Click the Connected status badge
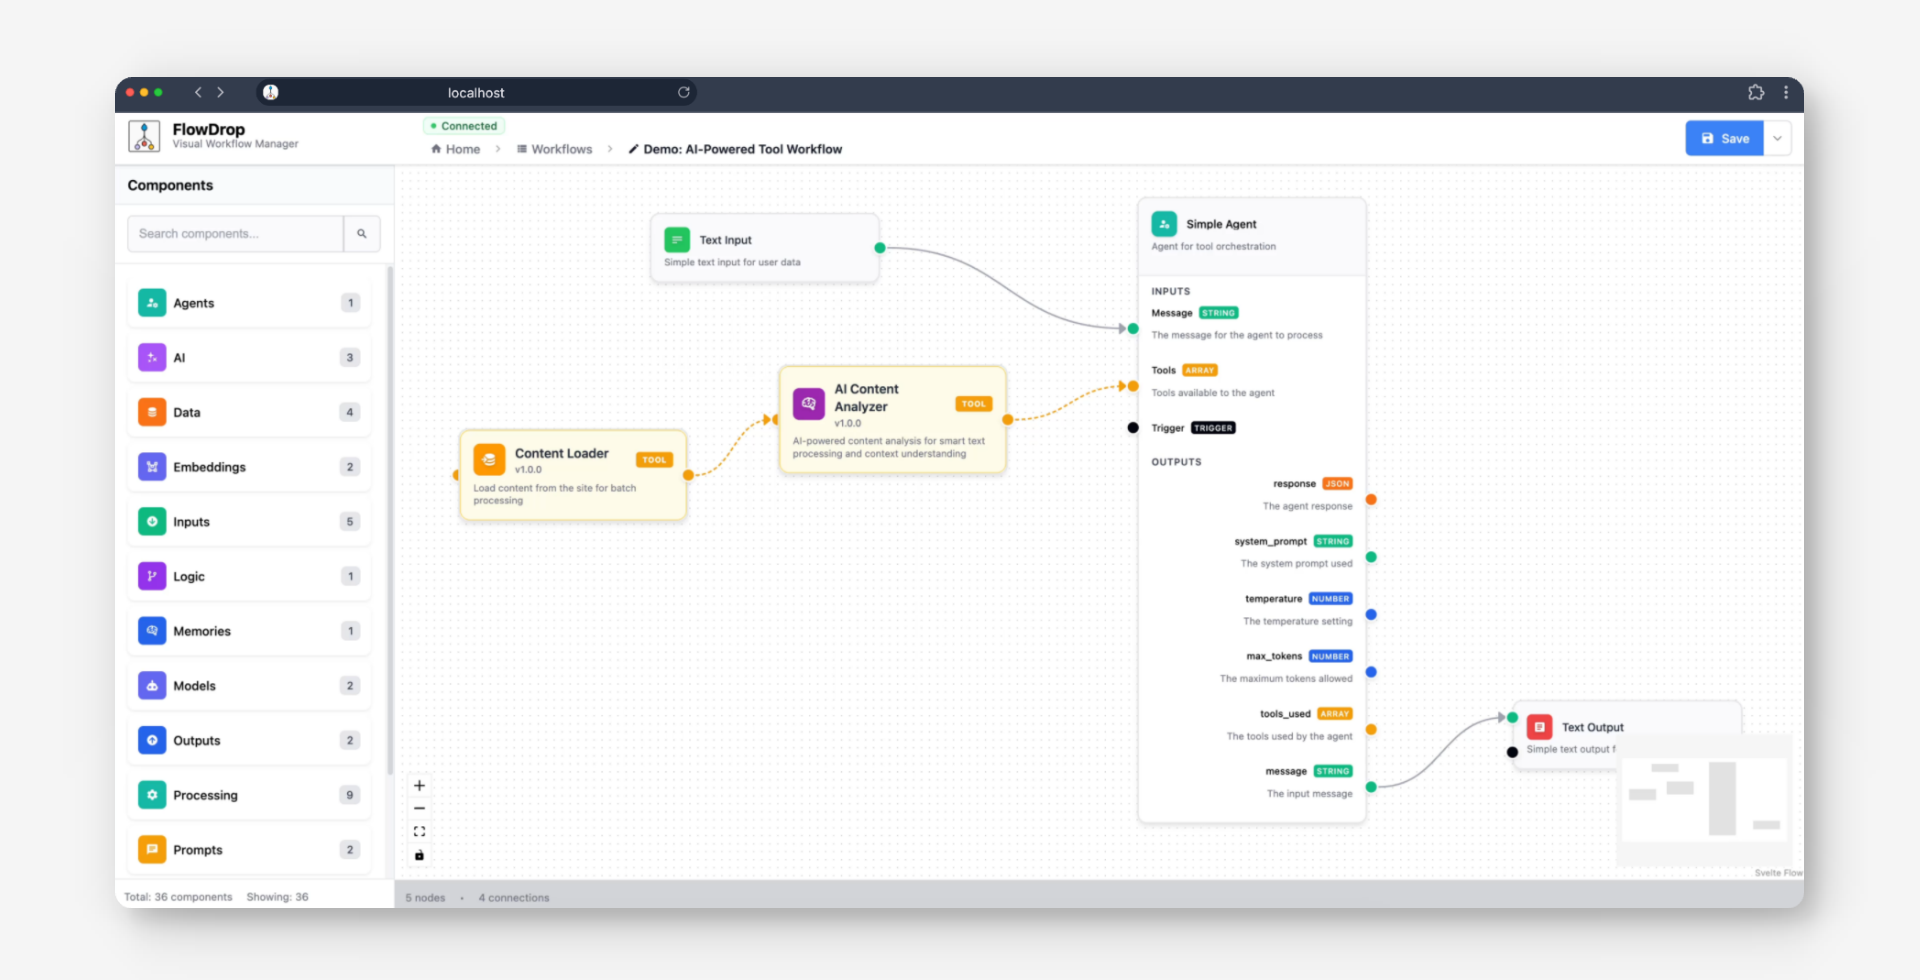 pyautogui.click(x=464, y=126)
